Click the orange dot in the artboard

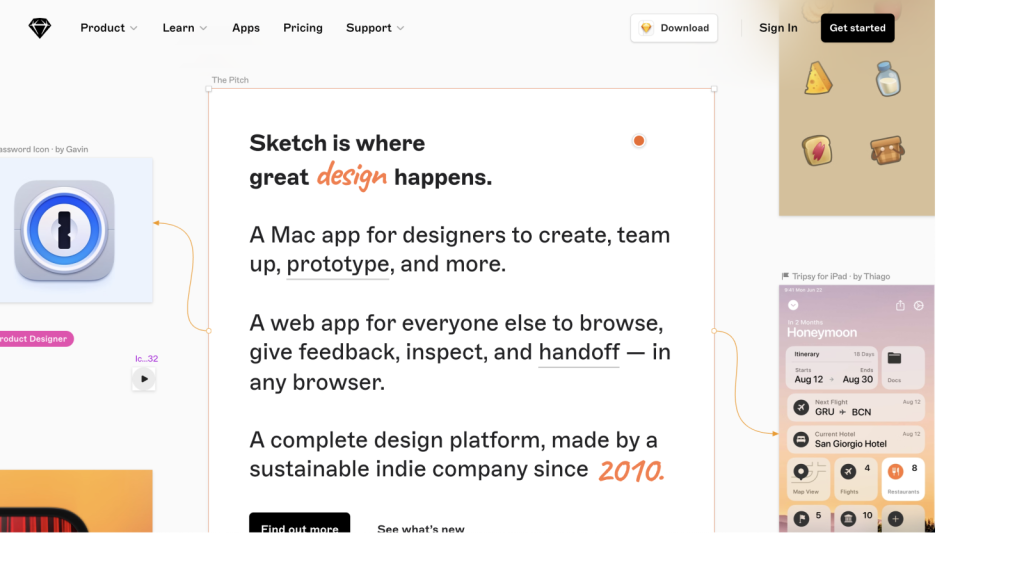click(x=639, y=141)
